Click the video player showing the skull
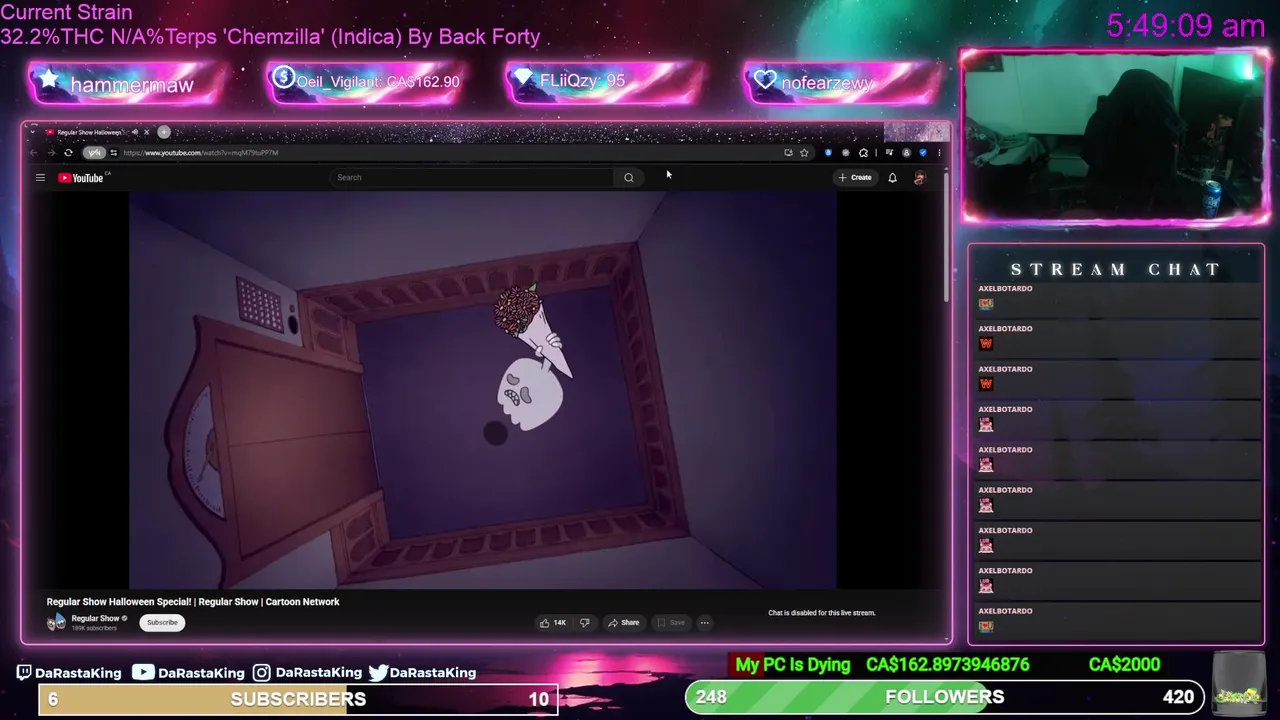Viewport: 1280px width, 720px height. pyautogui.click(x=483, y=391)
